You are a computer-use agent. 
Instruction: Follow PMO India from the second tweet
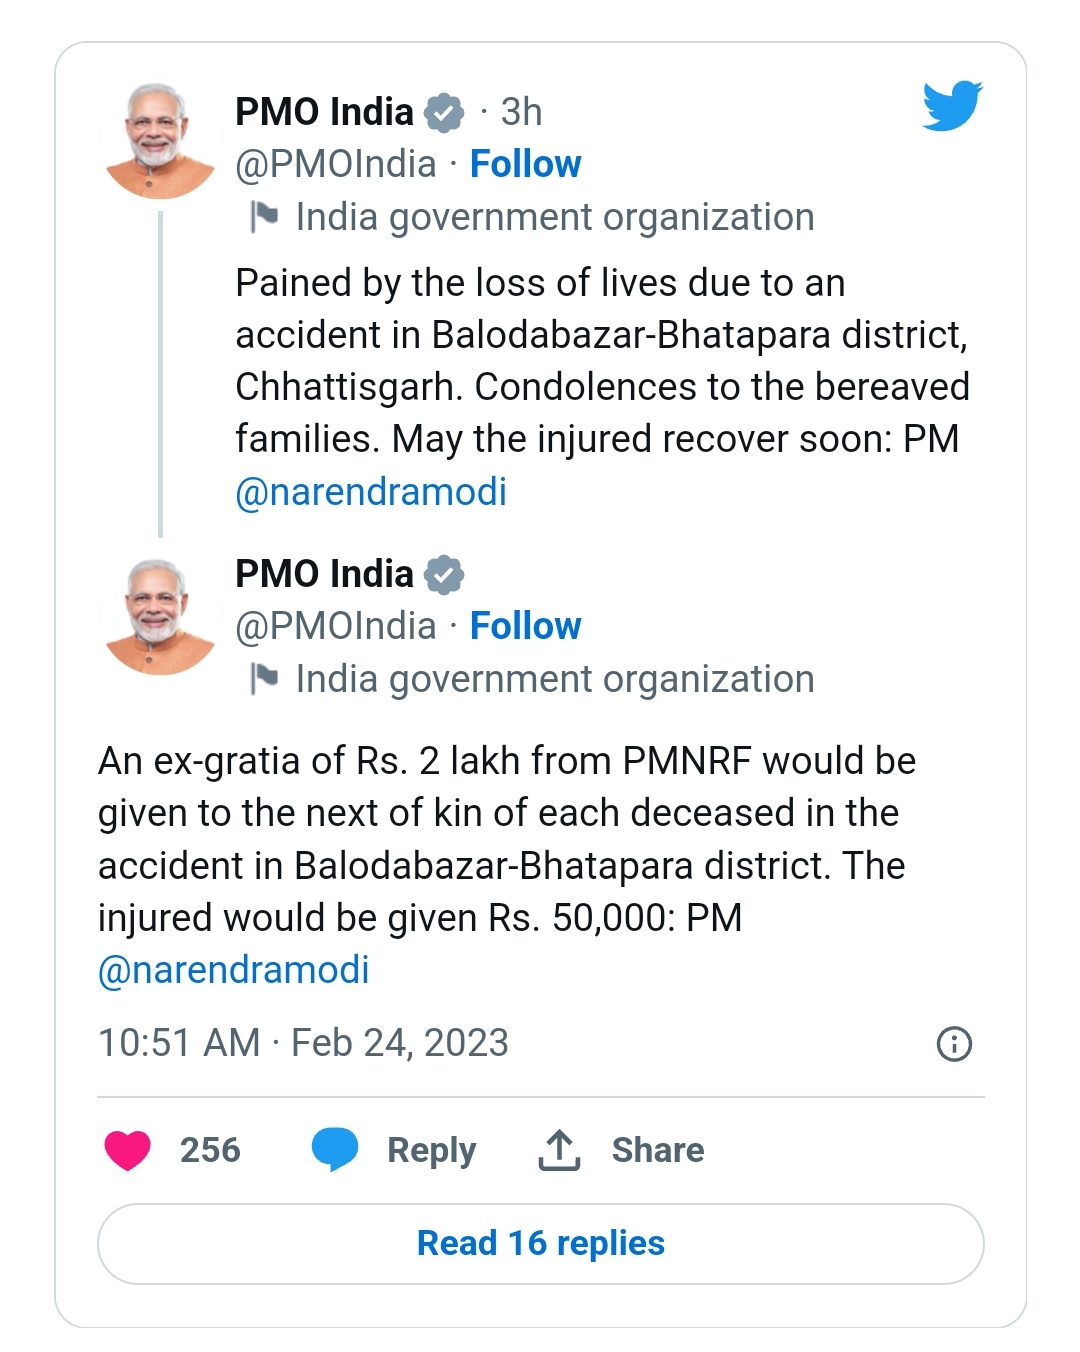pos(525,626)
